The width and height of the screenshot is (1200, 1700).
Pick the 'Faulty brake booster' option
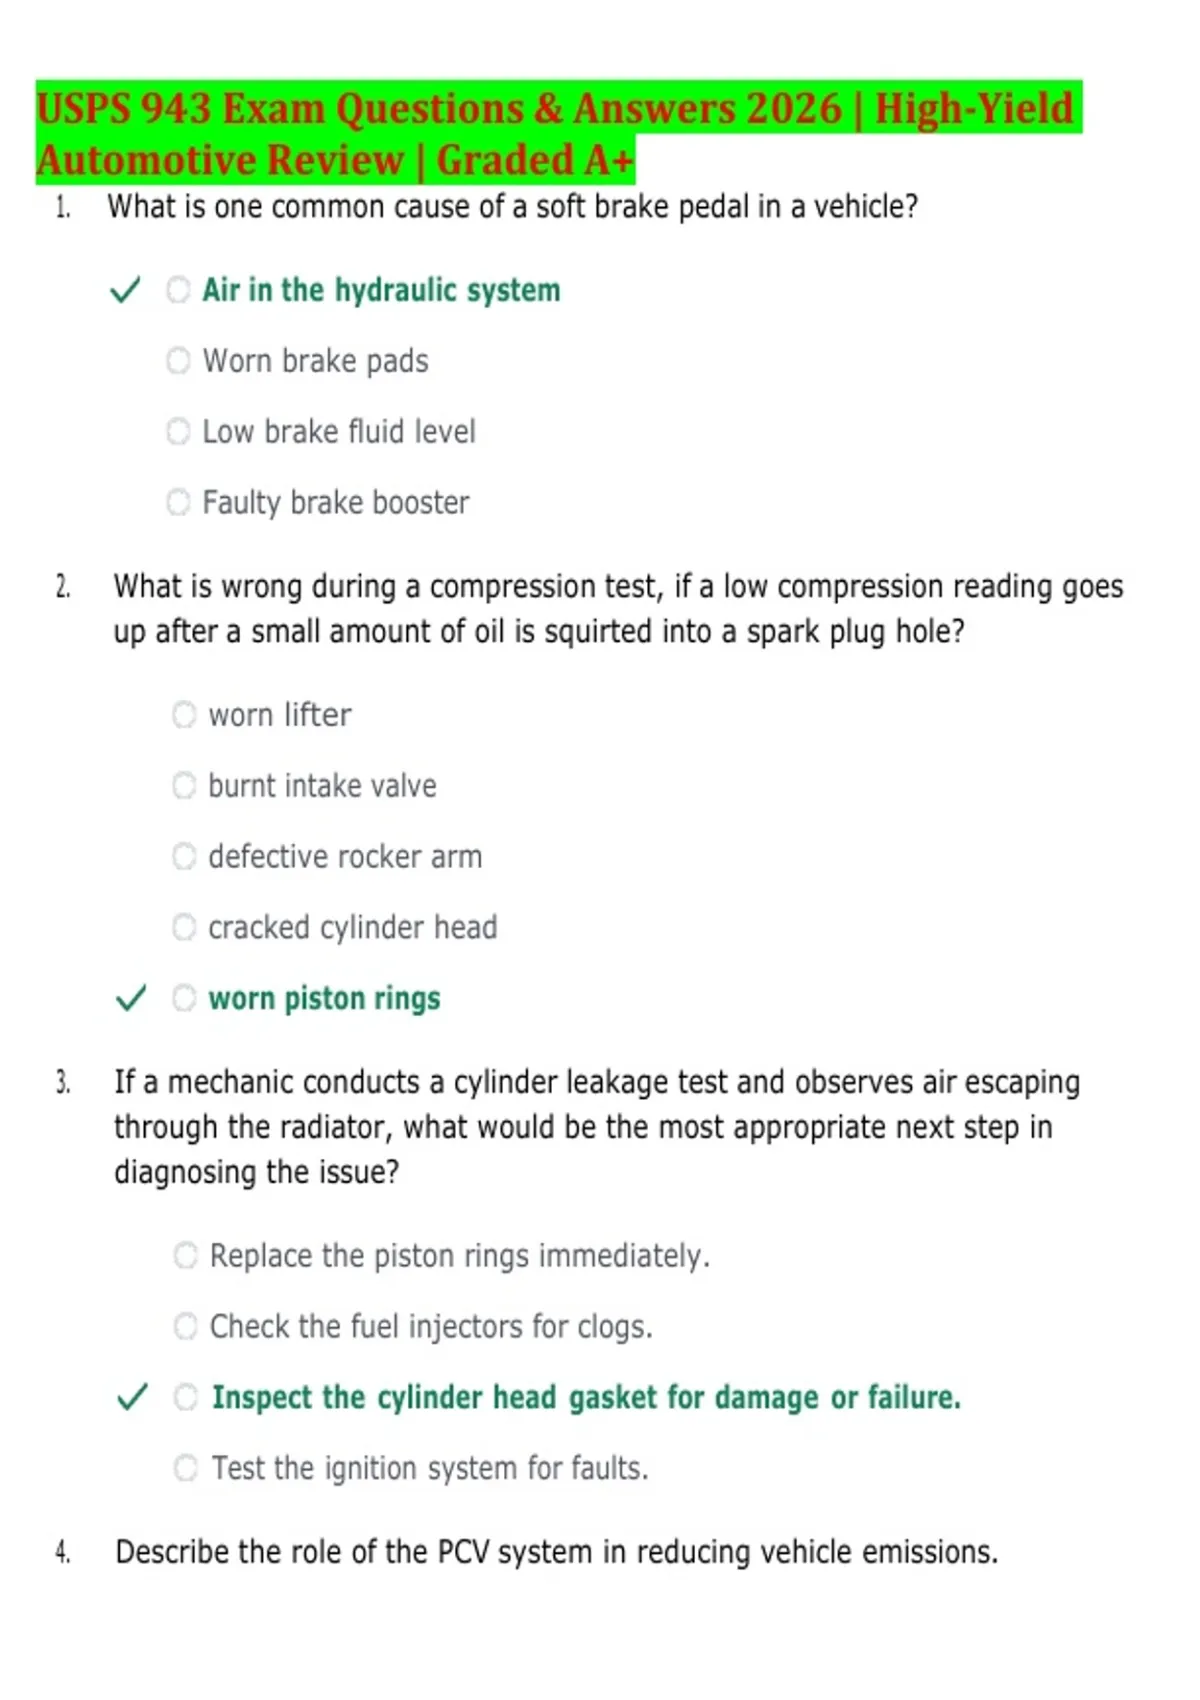tap(178, 502)
